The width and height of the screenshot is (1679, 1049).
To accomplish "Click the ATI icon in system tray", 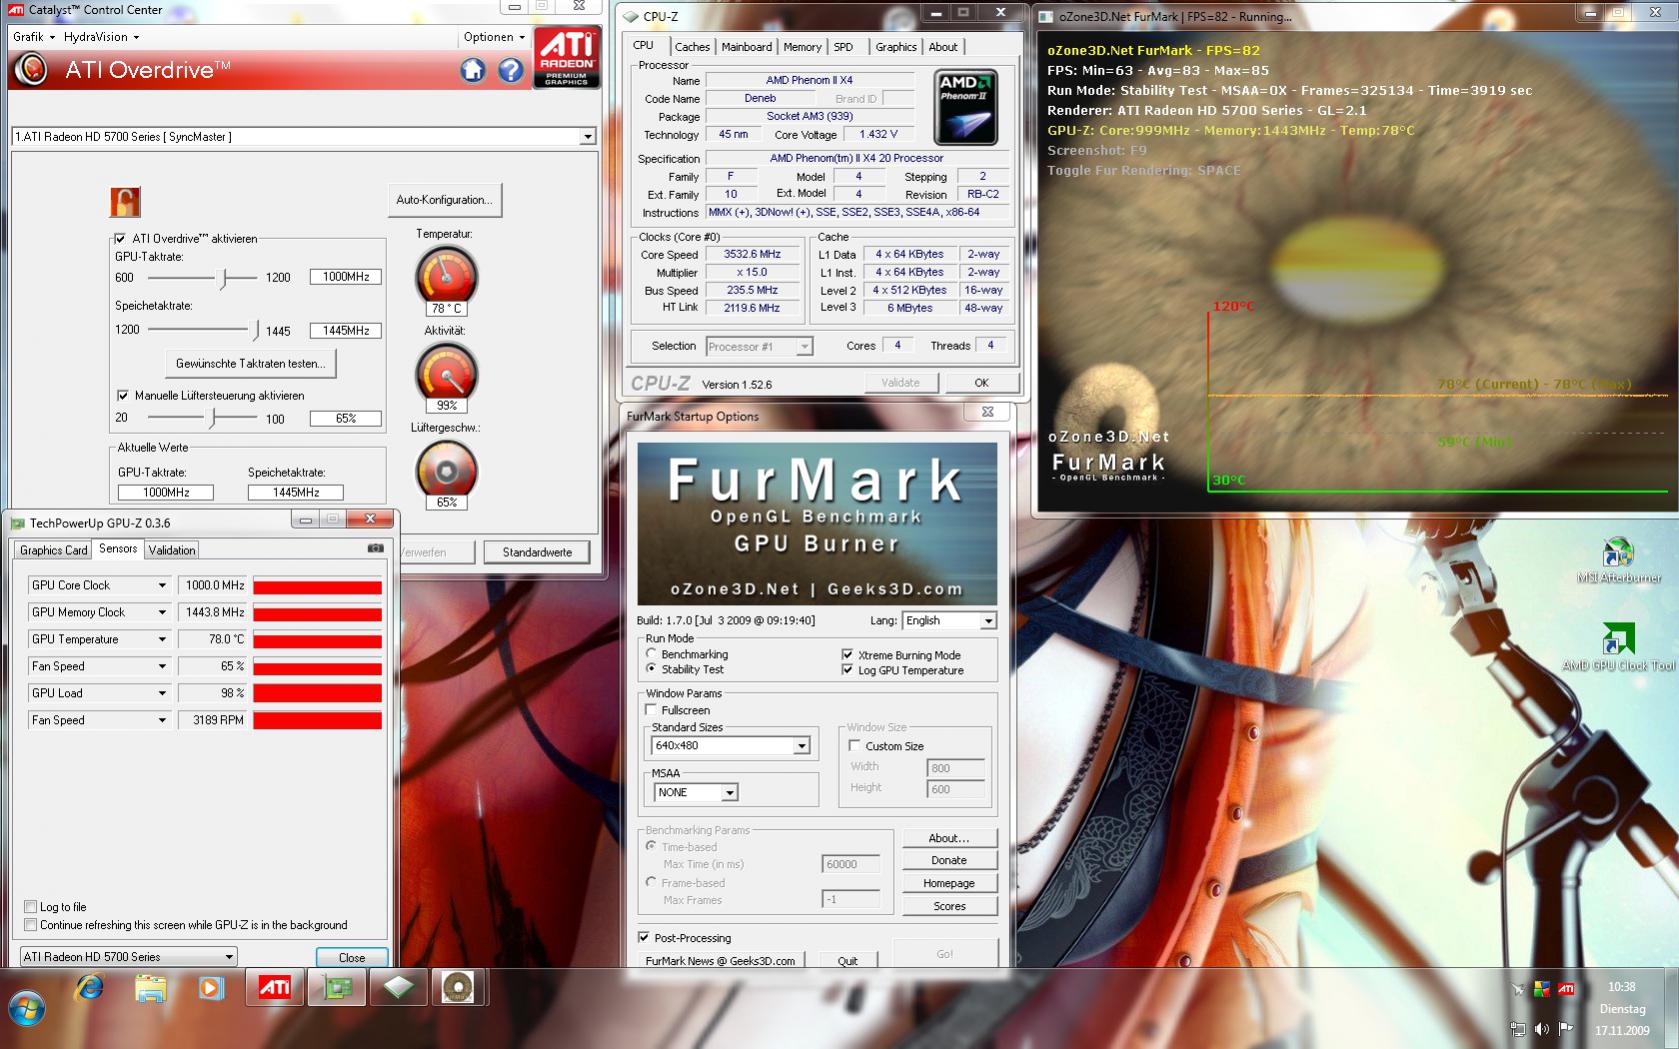I will 1566,989.
